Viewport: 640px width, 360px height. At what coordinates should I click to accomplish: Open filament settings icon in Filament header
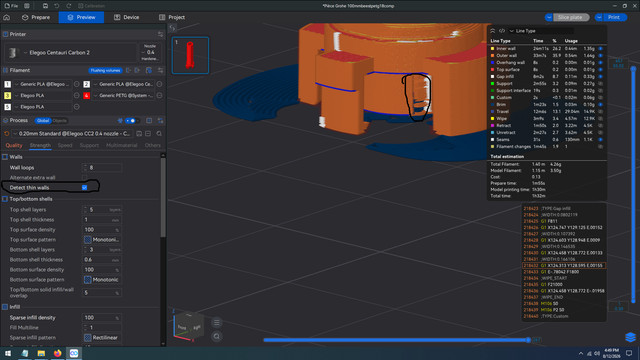point(160,70)
